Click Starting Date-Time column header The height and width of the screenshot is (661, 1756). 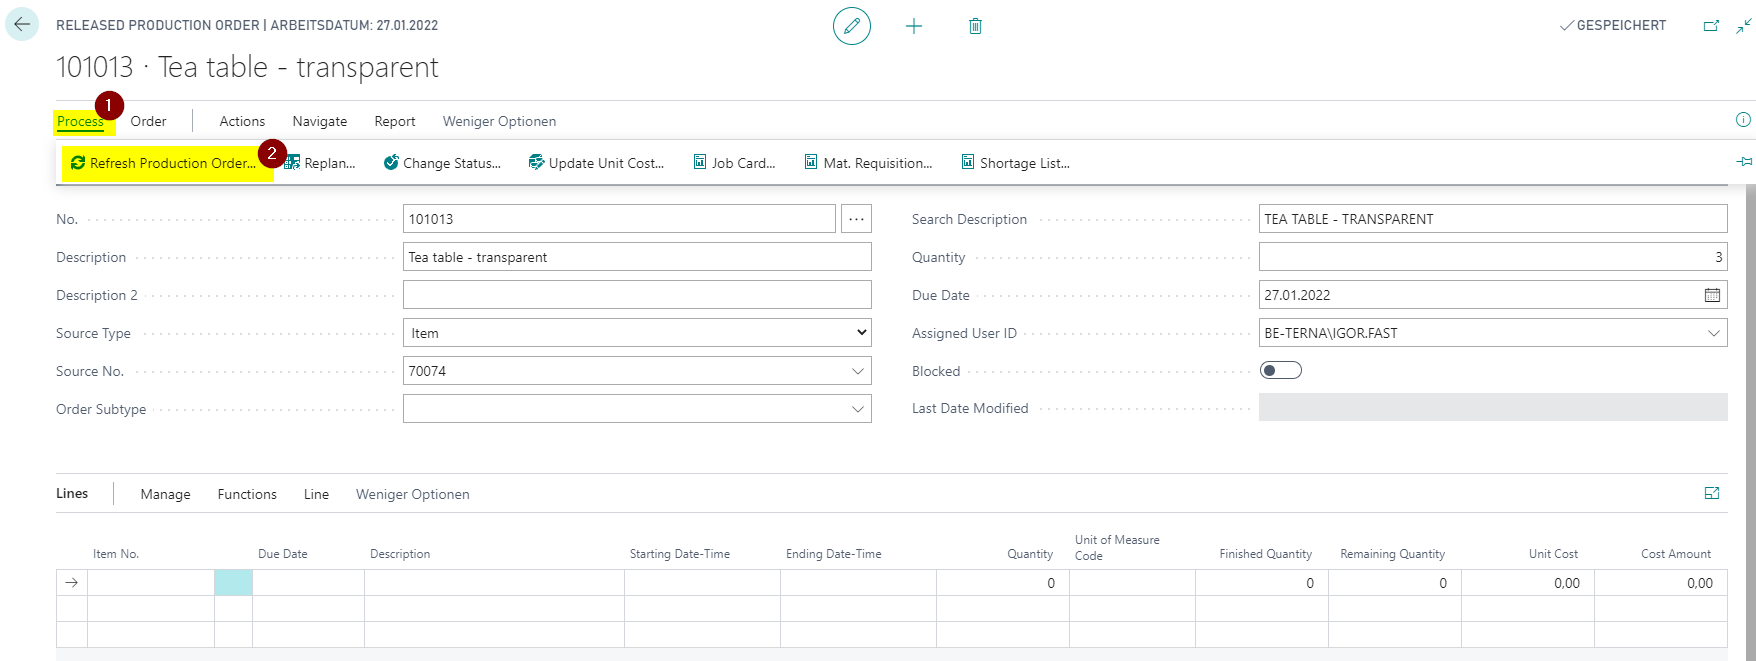point(680,554)
